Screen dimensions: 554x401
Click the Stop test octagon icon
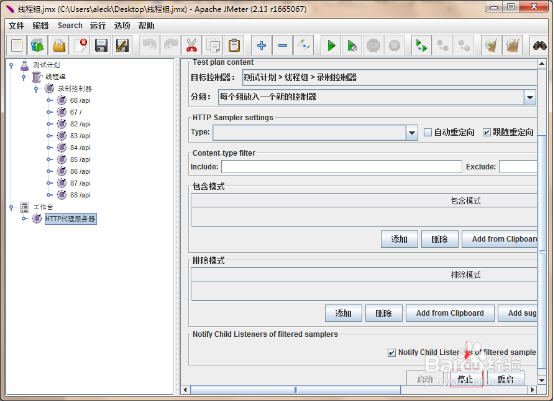pos(373,46)
